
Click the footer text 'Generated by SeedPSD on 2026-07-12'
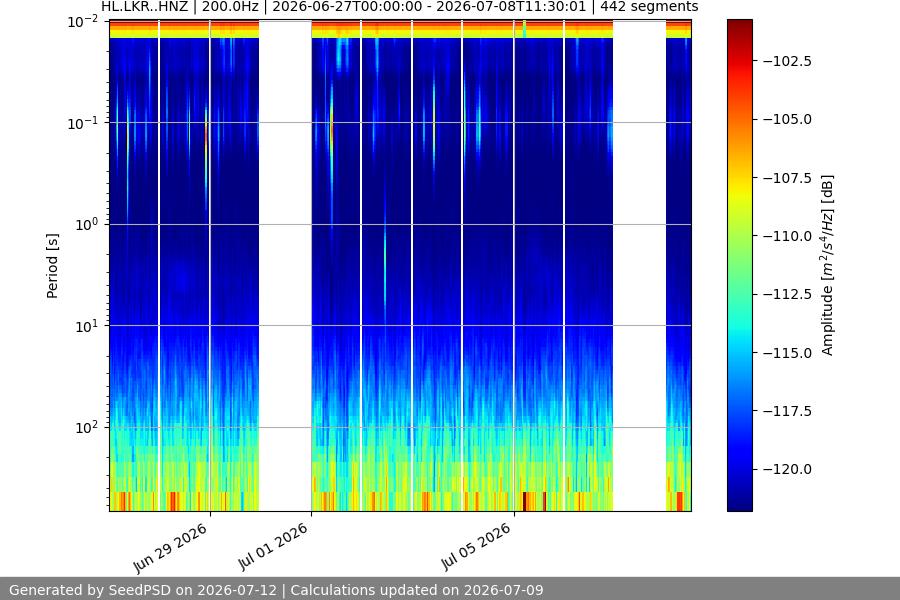tap(143, 590)
